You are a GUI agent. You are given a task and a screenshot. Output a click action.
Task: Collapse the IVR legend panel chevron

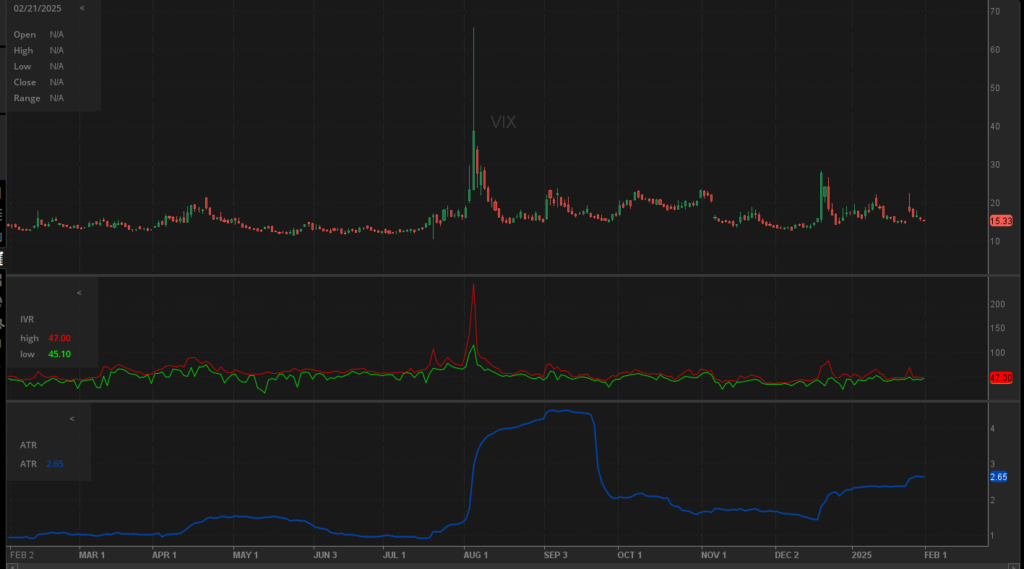click(79, 293)
